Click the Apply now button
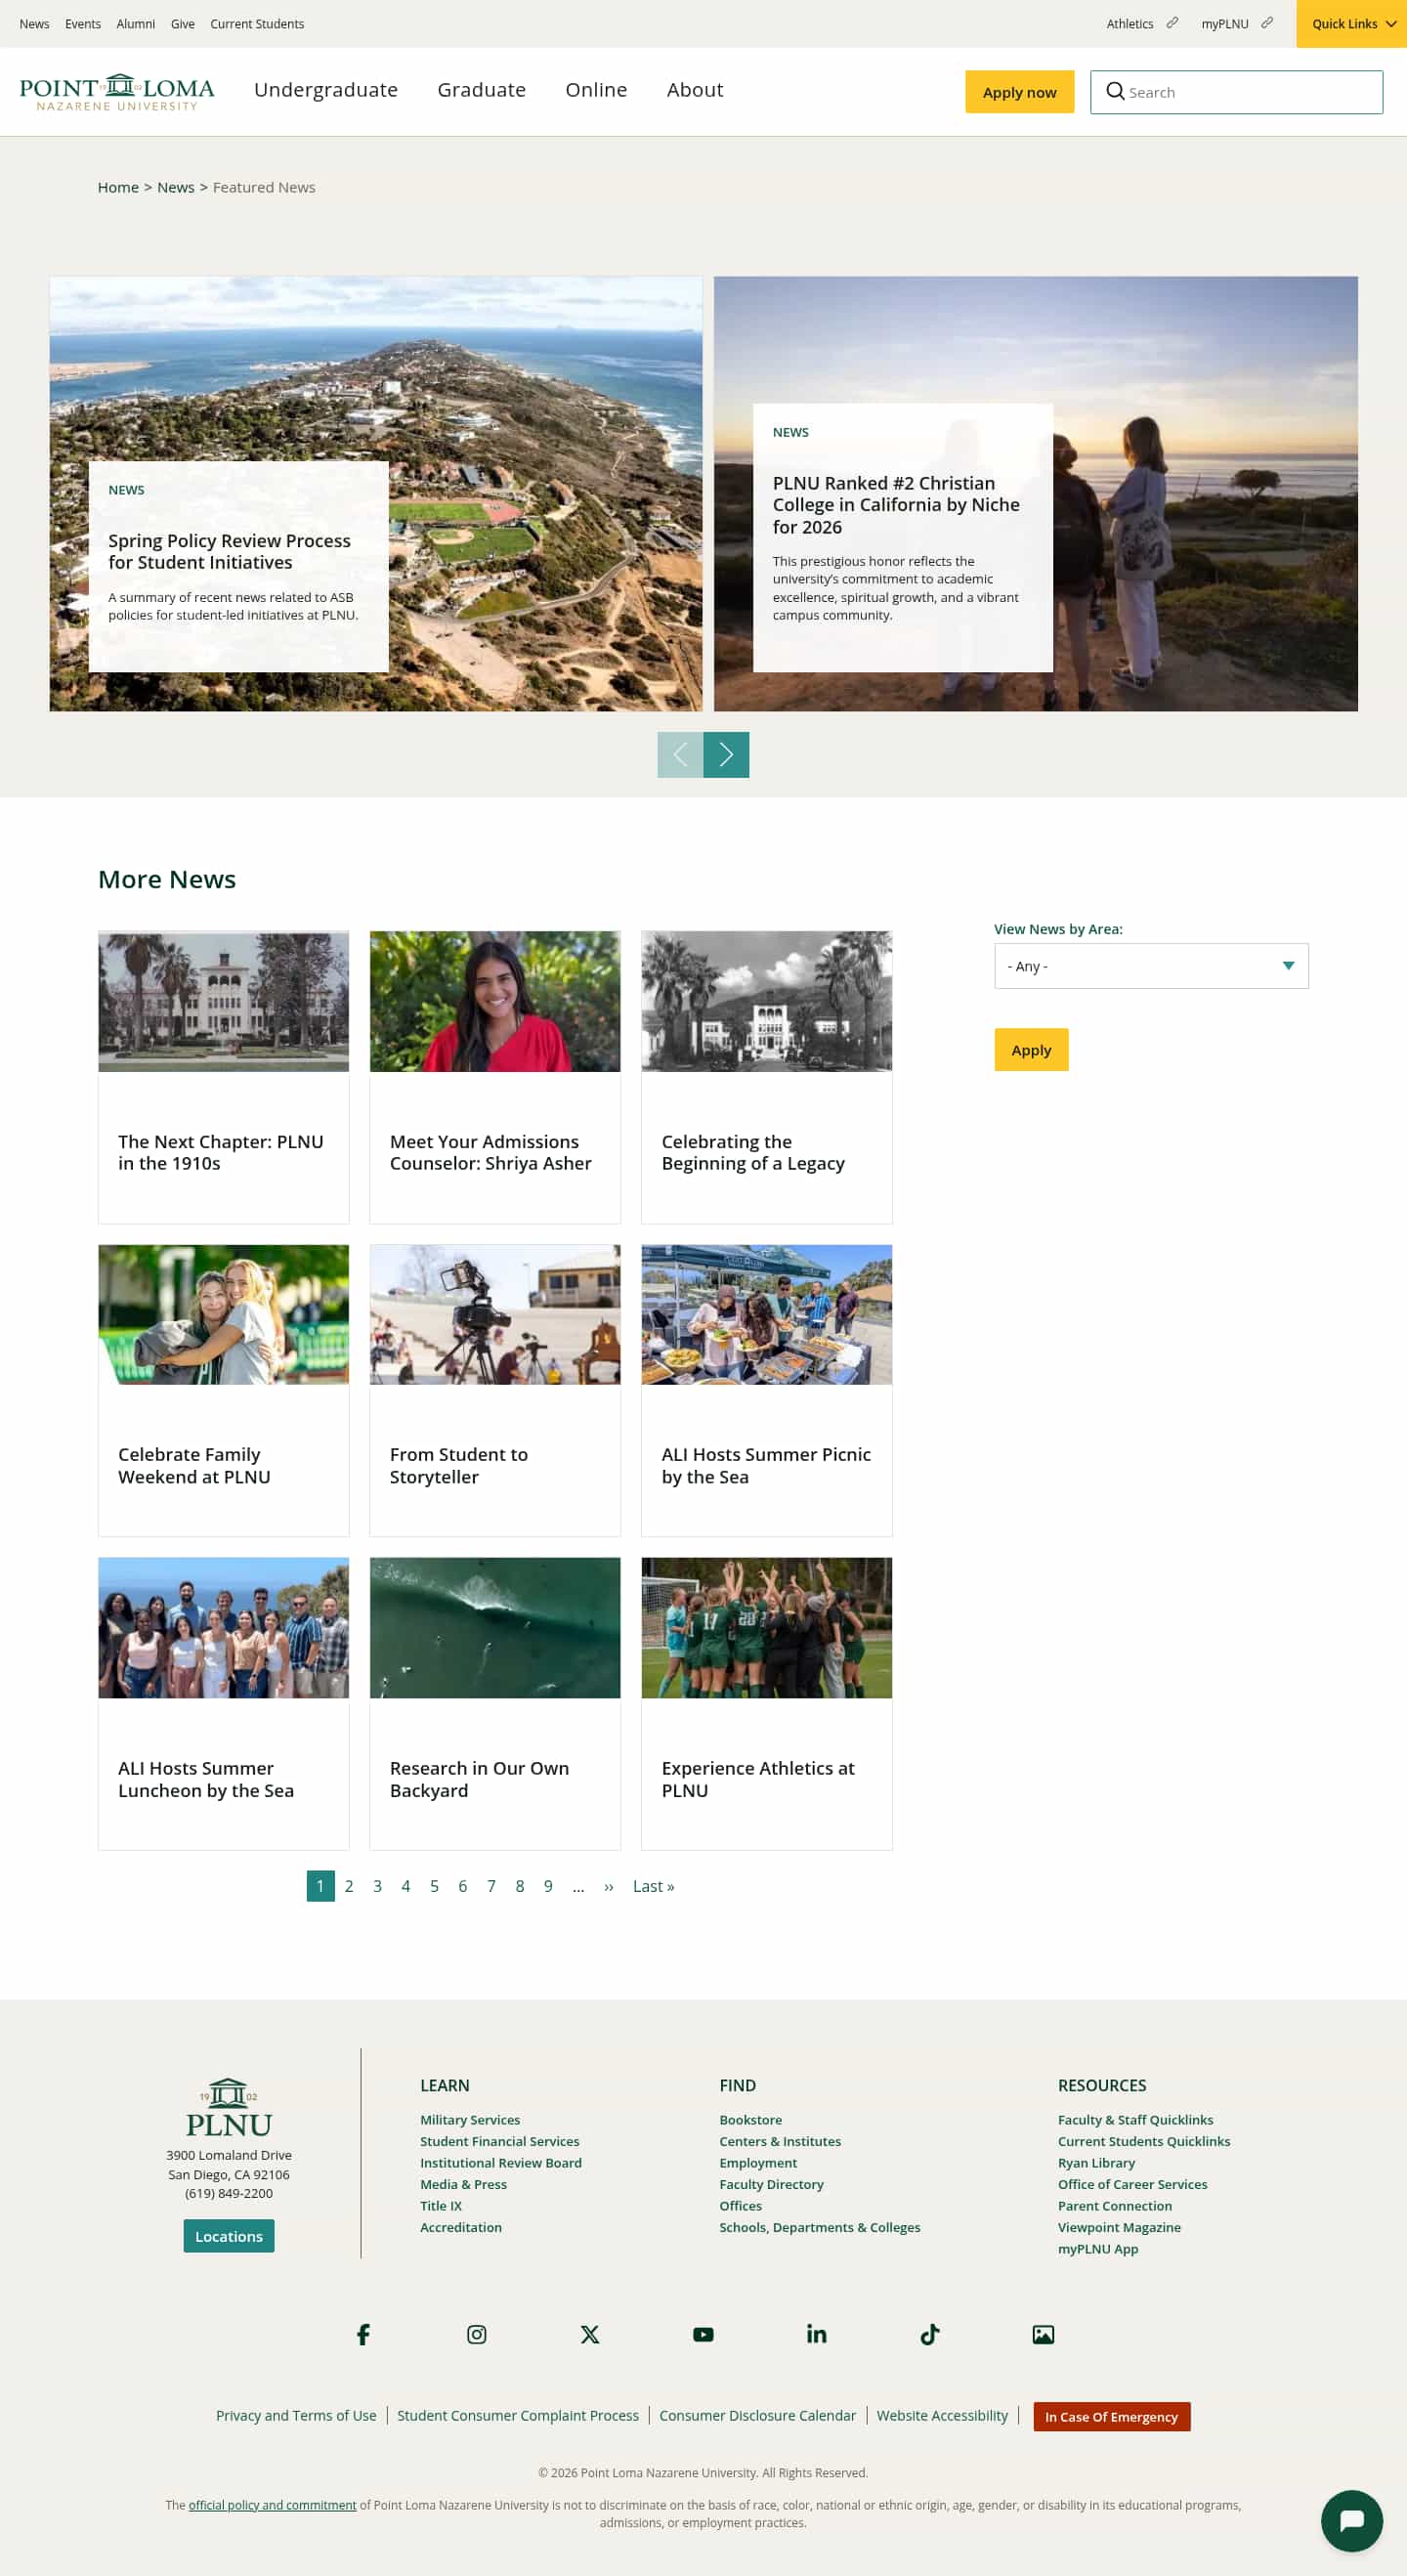1407x2576 pixels. (1019, 92)
